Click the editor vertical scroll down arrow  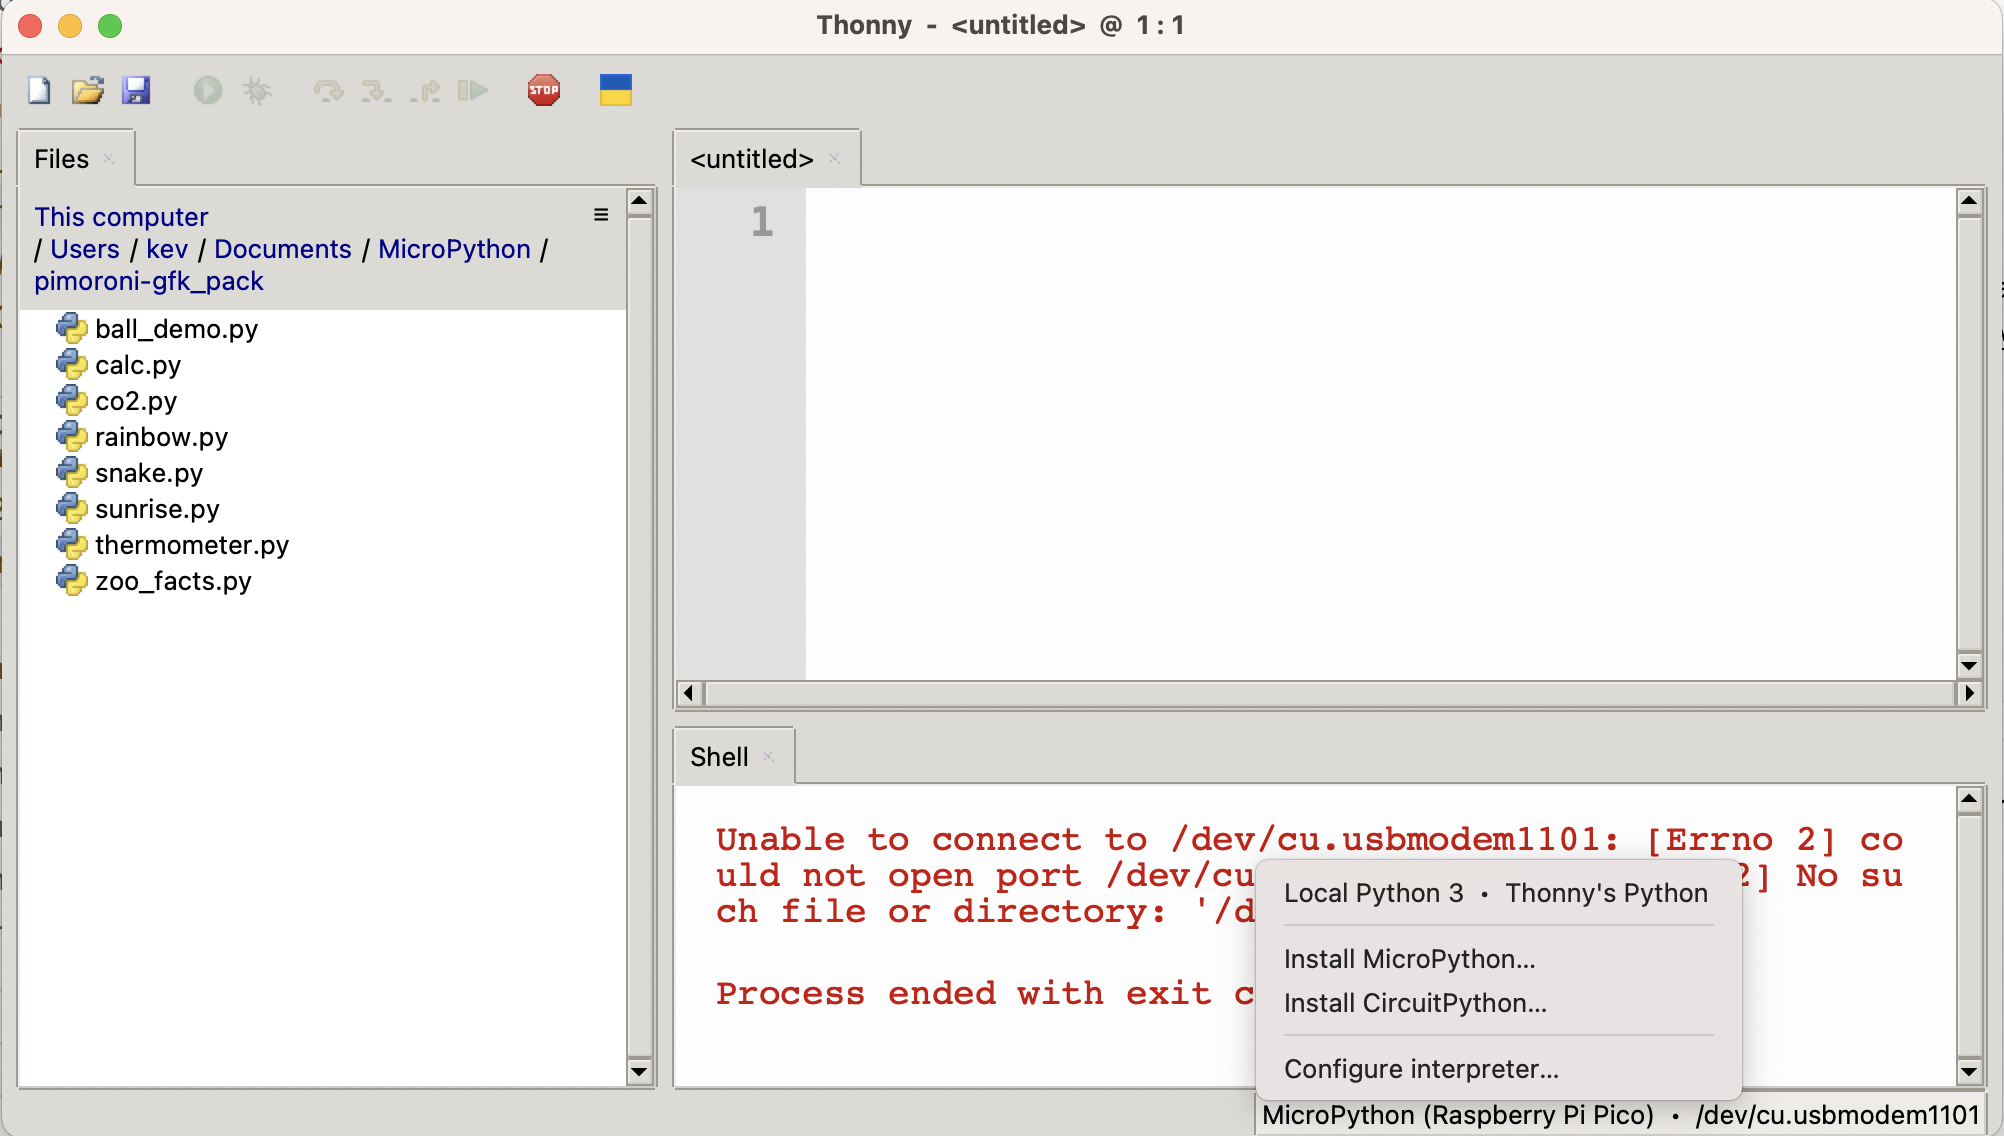point(1969,665)
